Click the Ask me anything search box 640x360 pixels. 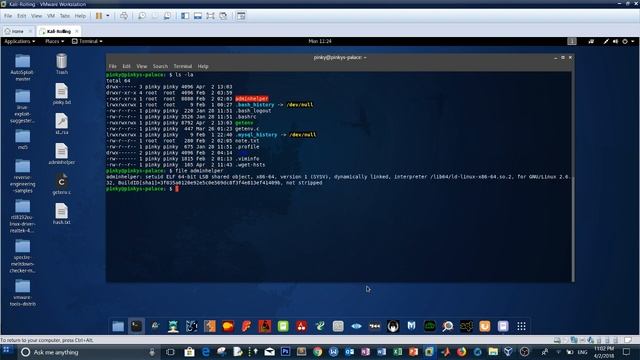click(x=88, y=352)
